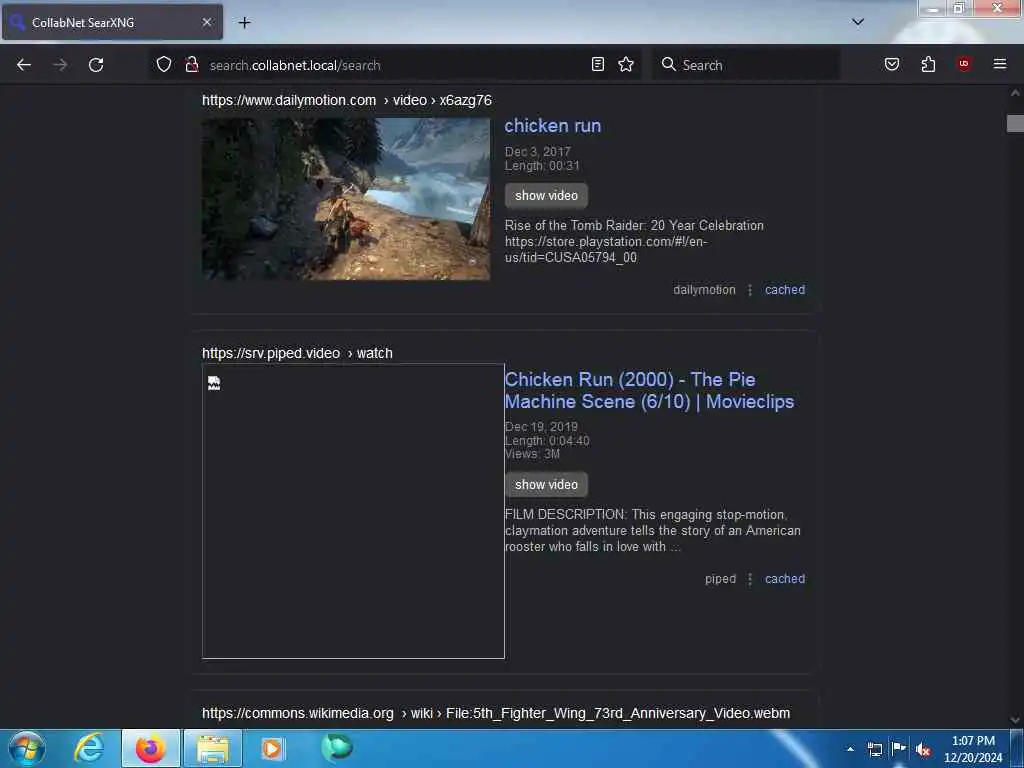Open the tracking protection shield icon
This screenshot has height=768, width=1024.
(164, 64)
